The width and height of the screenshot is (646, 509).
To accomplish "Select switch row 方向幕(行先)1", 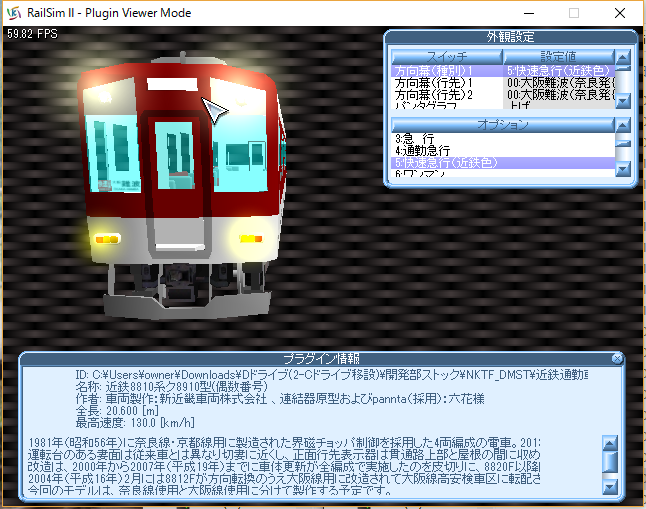I will [x=447, y=83].
